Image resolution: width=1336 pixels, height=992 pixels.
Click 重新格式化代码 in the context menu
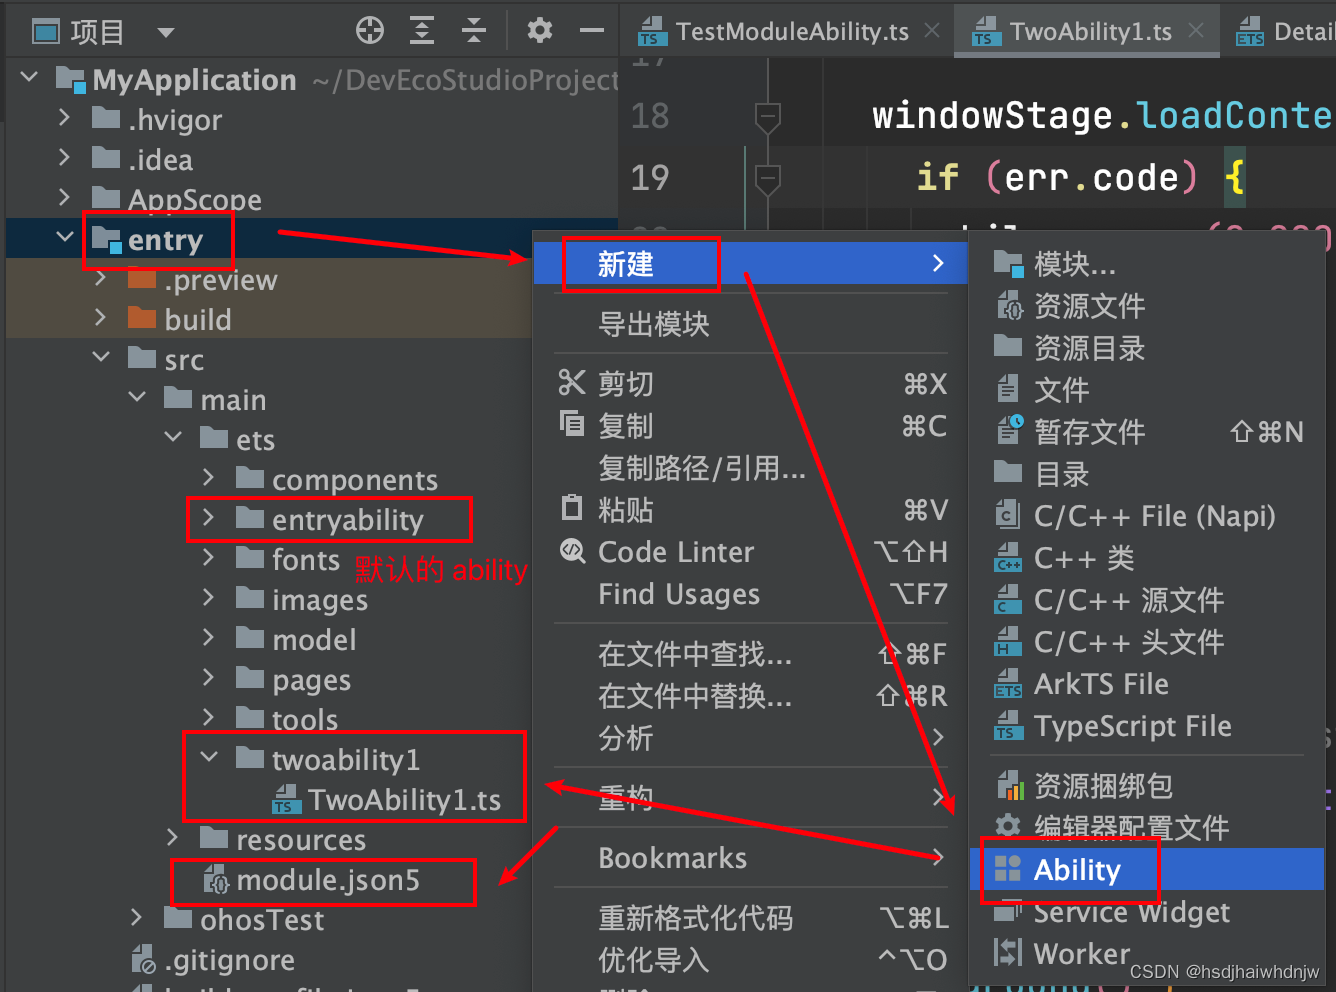tap(697, 917)
